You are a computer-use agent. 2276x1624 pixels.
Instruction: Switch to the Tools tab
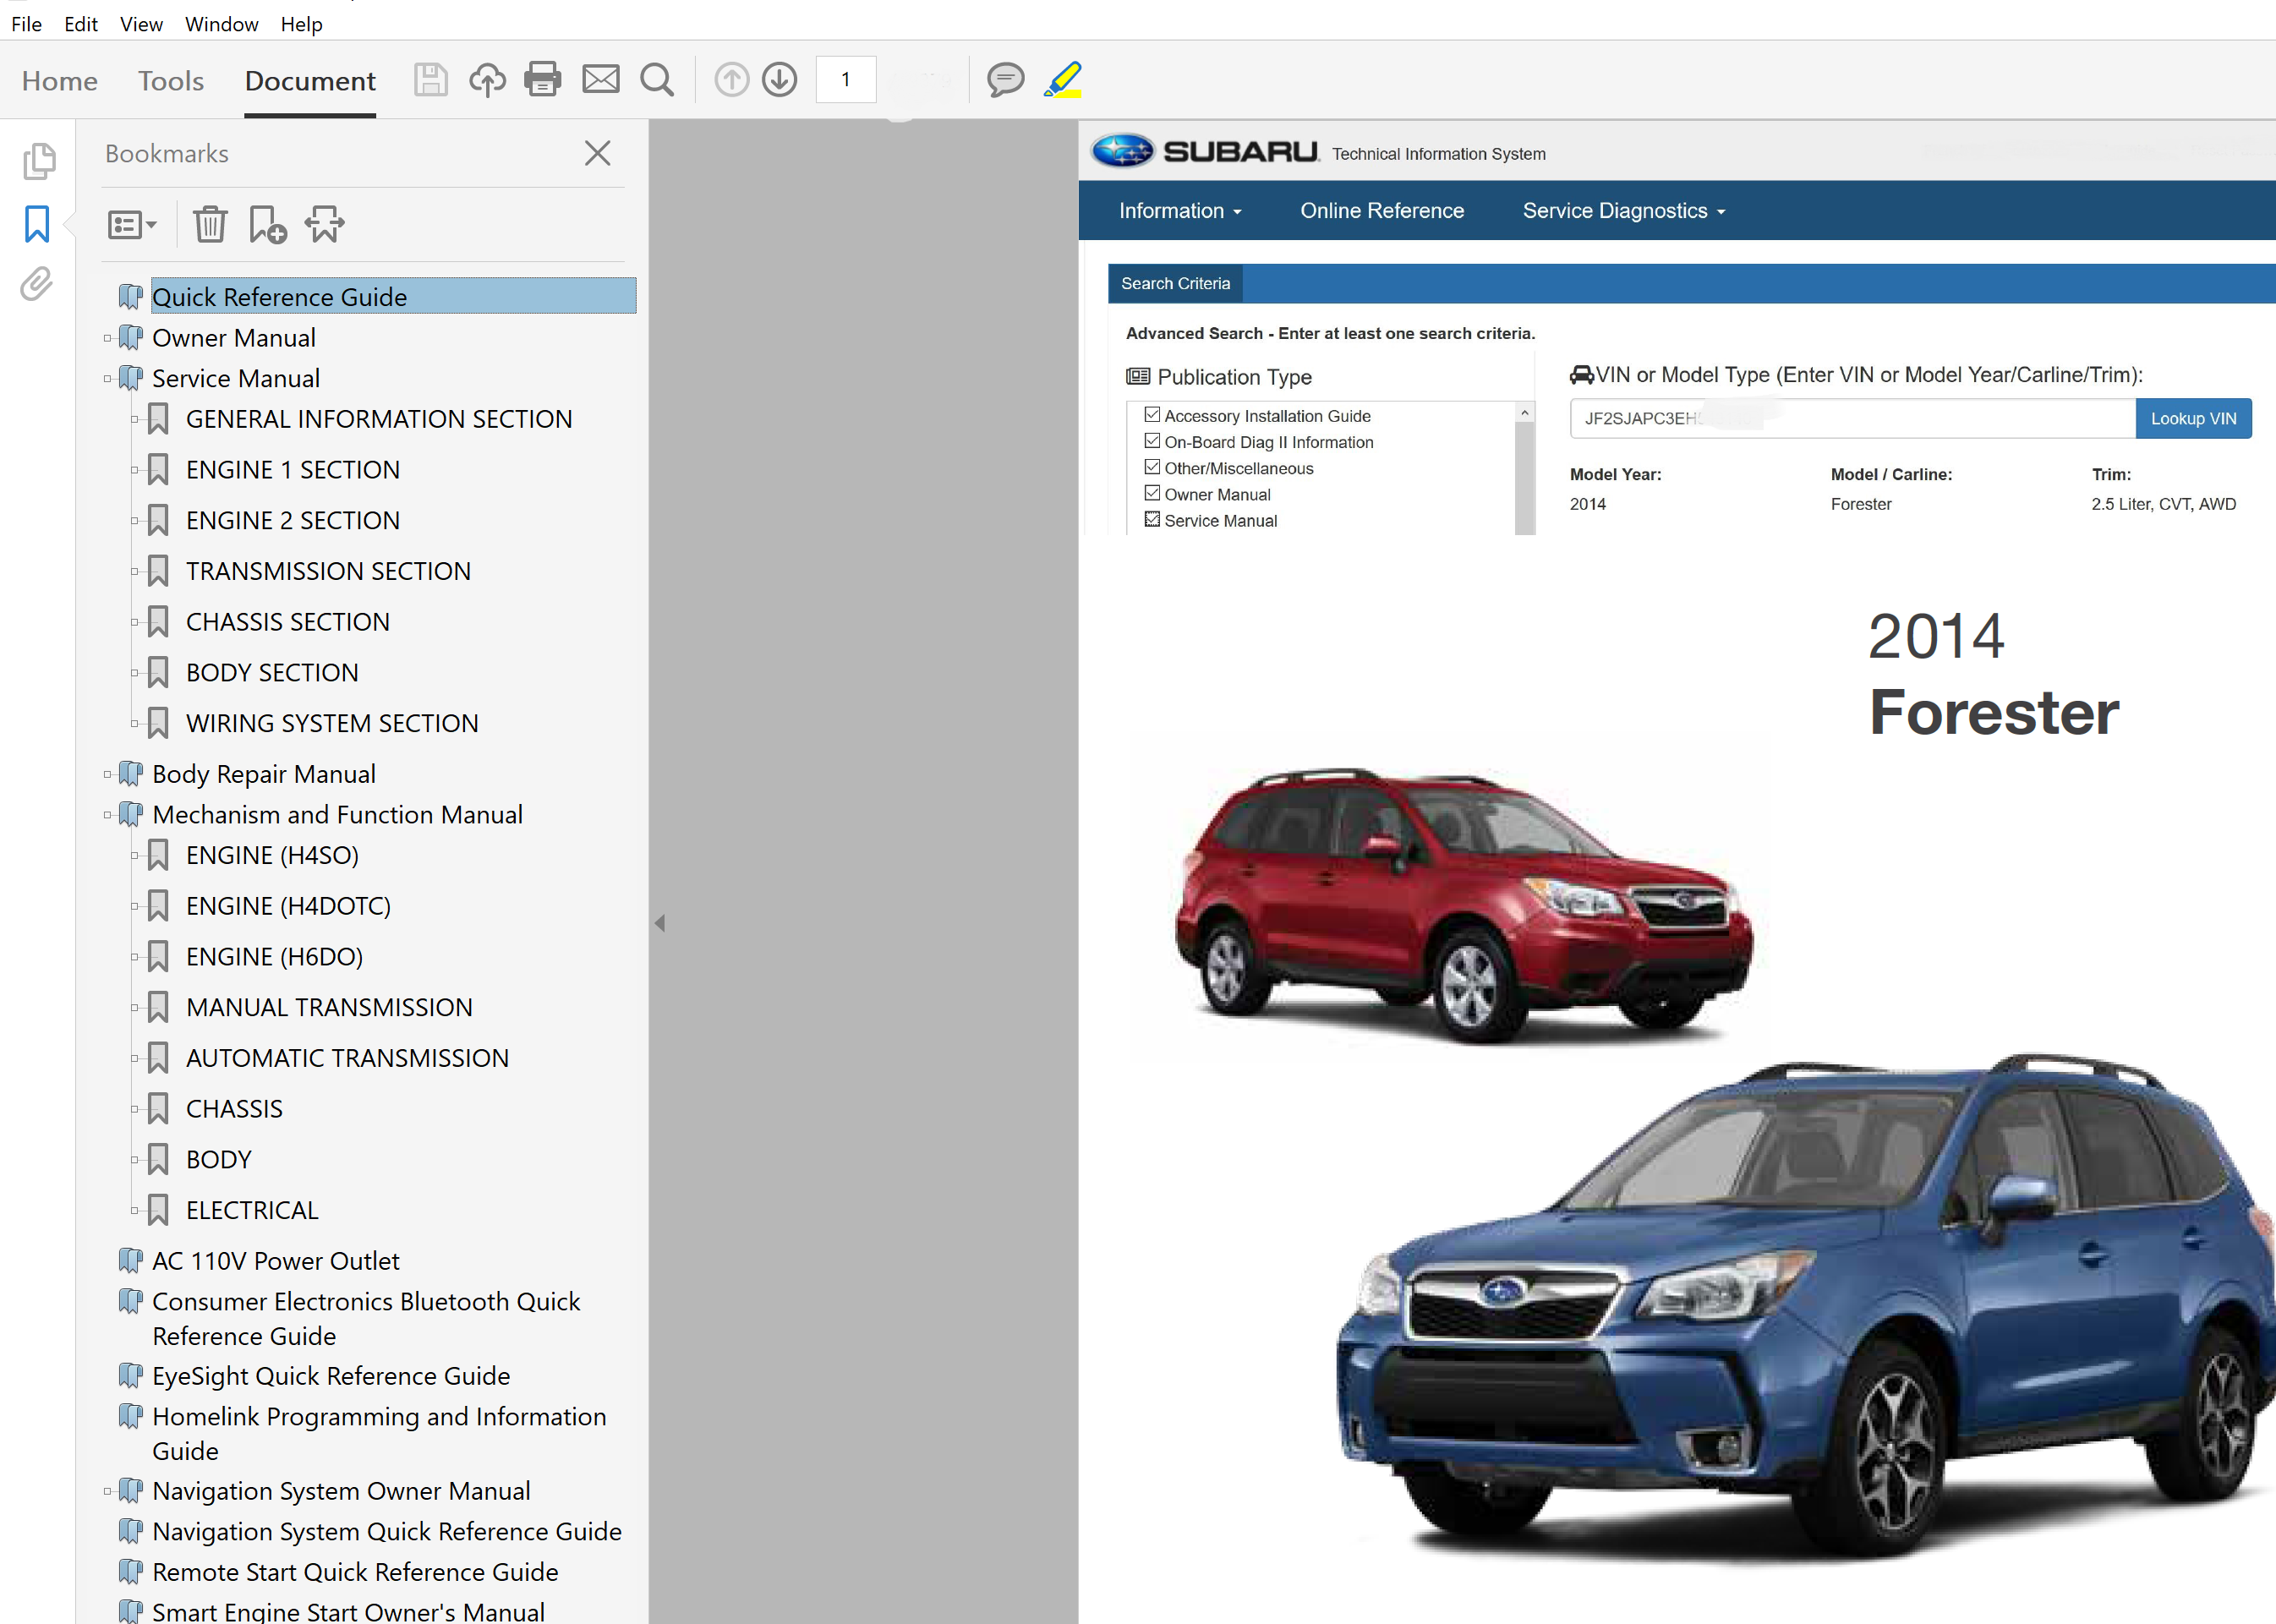(171, 81)
